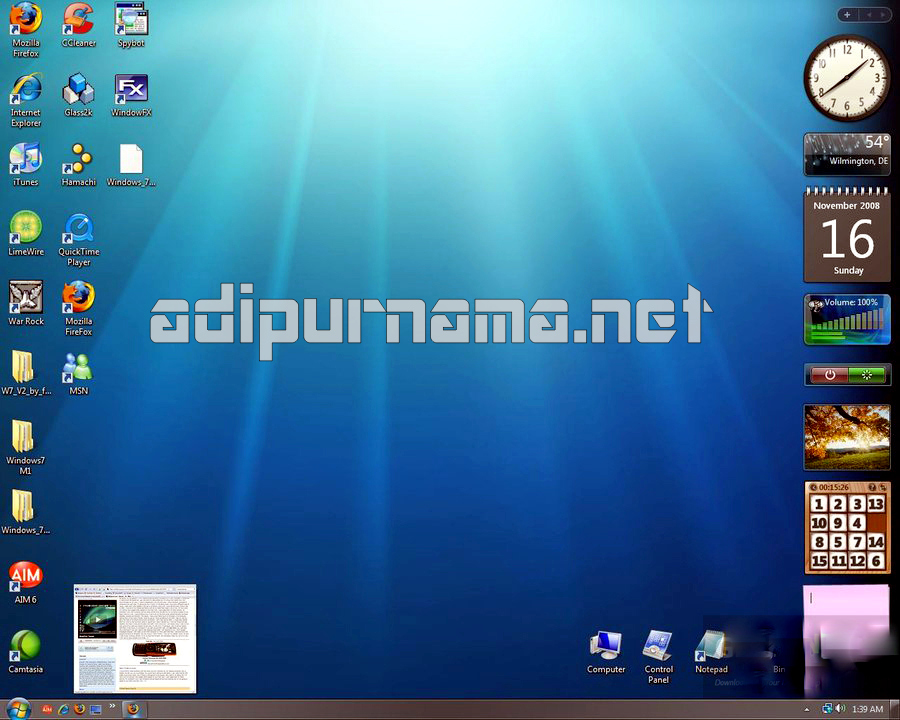Click the puzzle gadget help icon

(872, 487)
